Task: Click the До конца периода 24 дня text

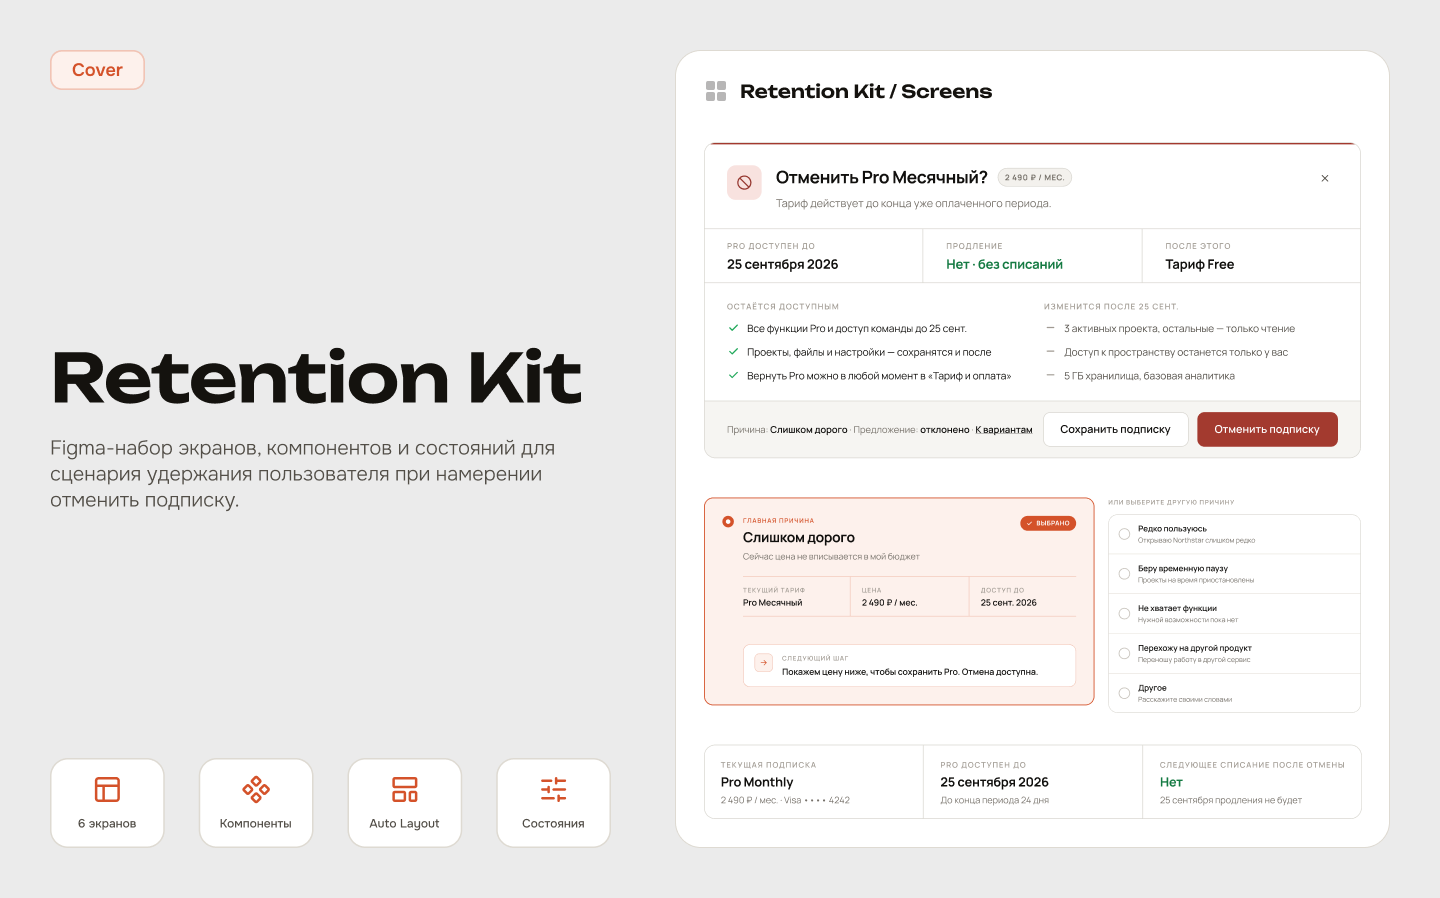Action: [994, 800]
